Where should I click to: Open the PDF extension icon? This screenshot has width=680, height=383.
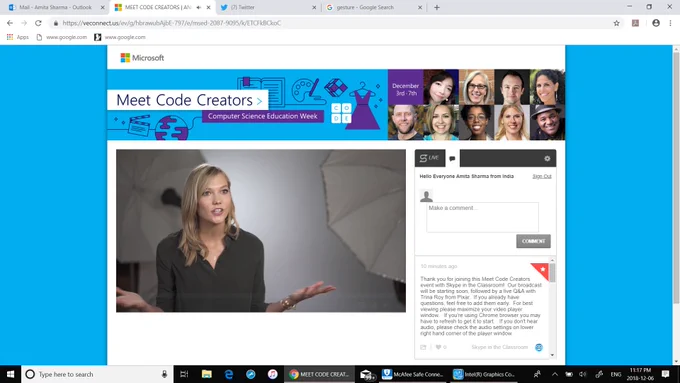635,23
